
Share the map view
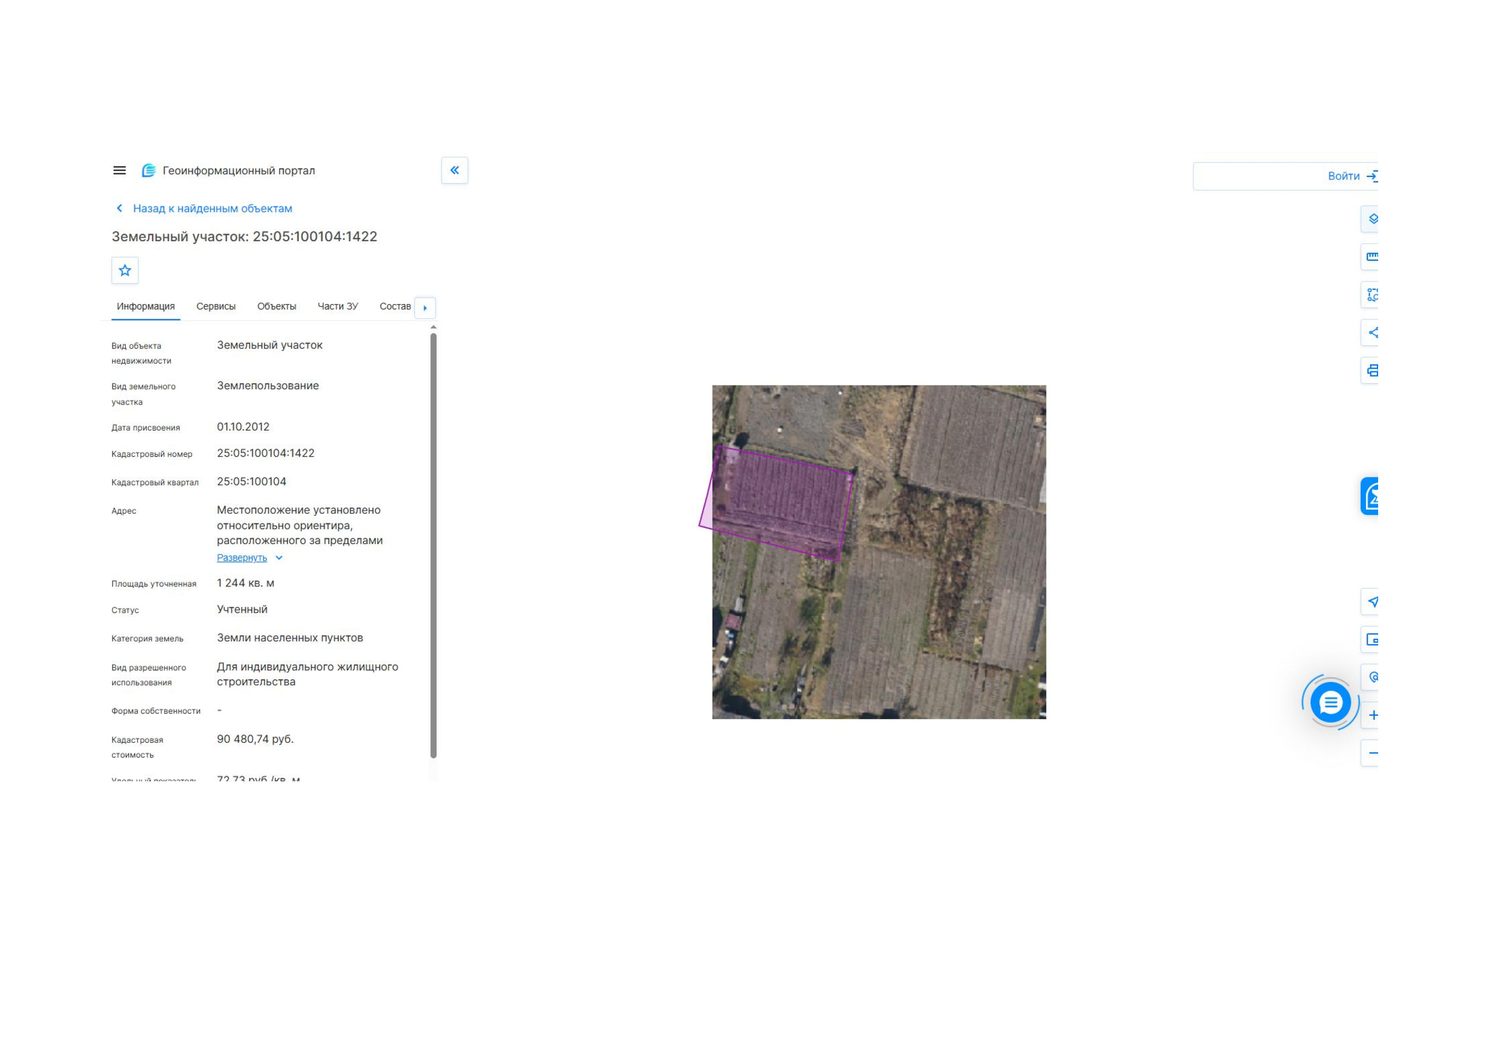click(1372, 333)
